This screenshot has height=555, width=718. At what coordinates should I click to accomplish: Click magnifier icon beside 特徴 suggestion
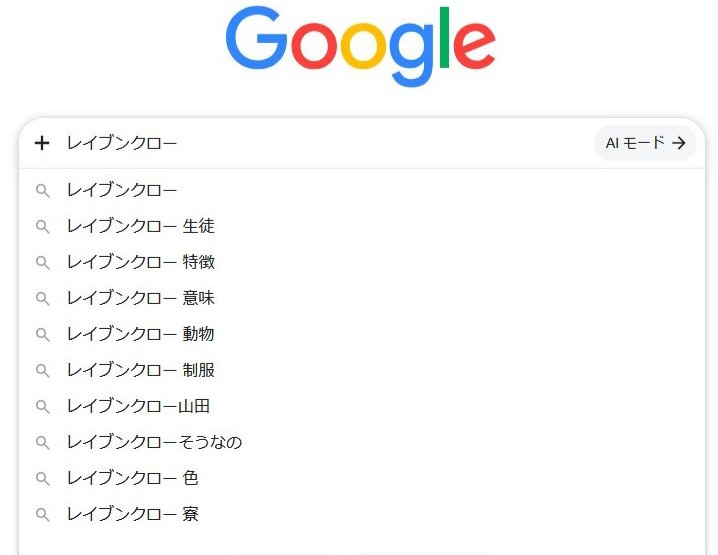43,263
